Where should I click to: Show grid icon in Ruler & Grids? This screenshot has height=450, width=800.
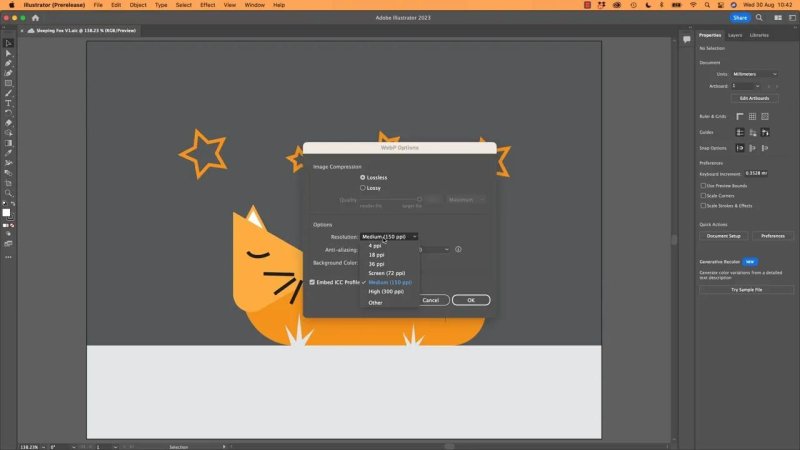coord(753,116)
